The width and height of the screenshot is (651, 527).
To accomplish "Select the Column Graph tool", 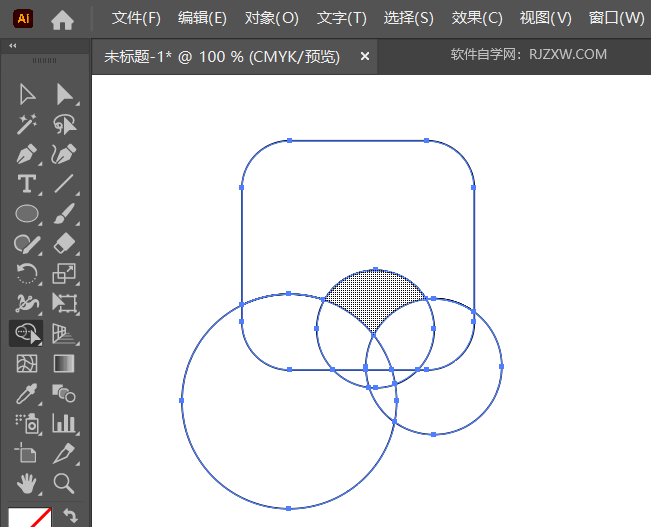I will point(64,423).
